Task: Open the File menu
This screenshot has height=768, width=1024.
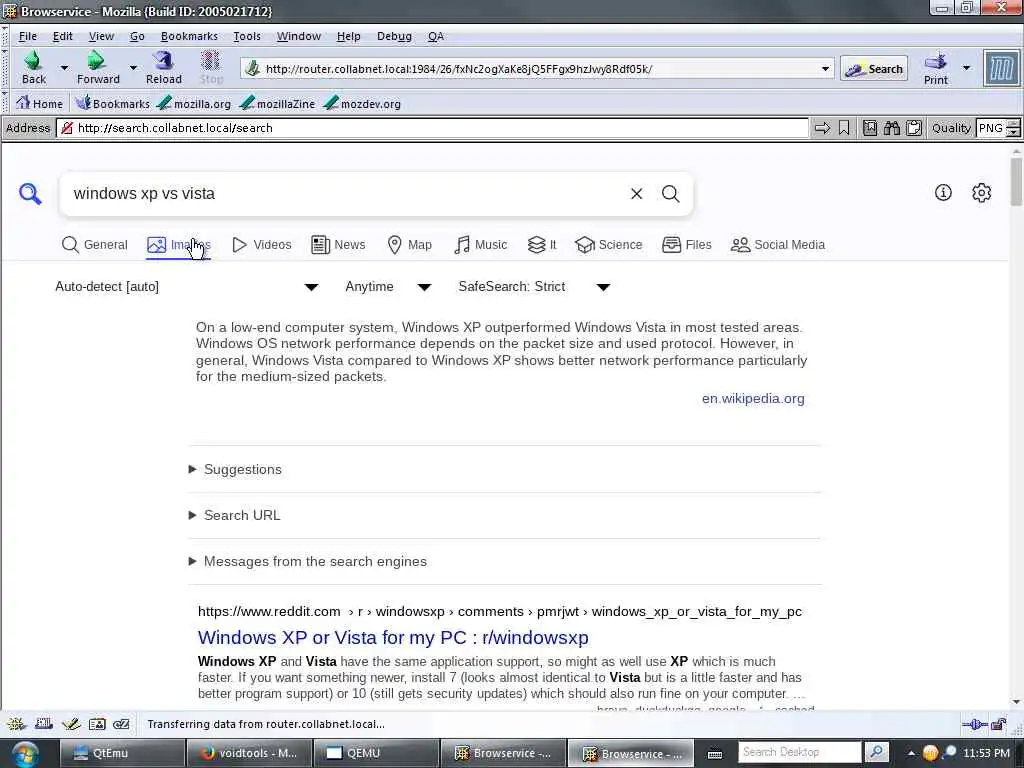Action: [x=27, y=36]
